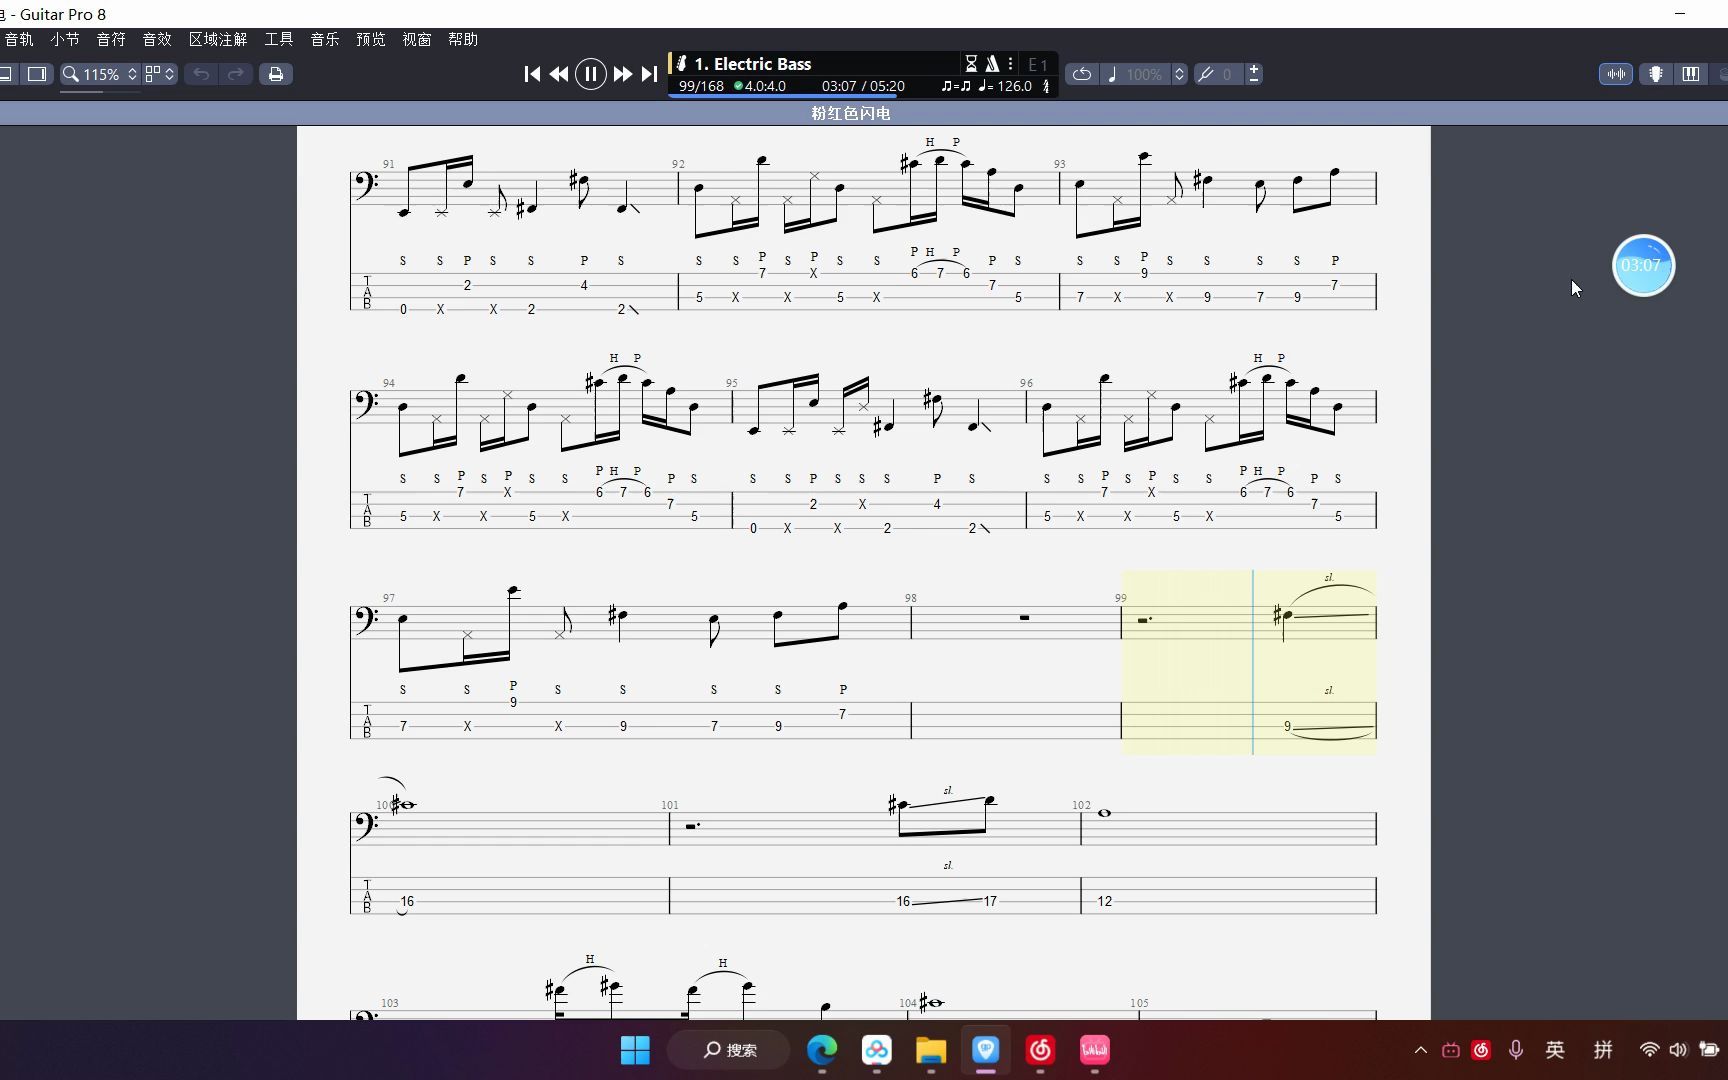Viewport: 1728px width, 1080px height.
Task: Open the 音乐 (Sound) menu
Action: (325, 39)
